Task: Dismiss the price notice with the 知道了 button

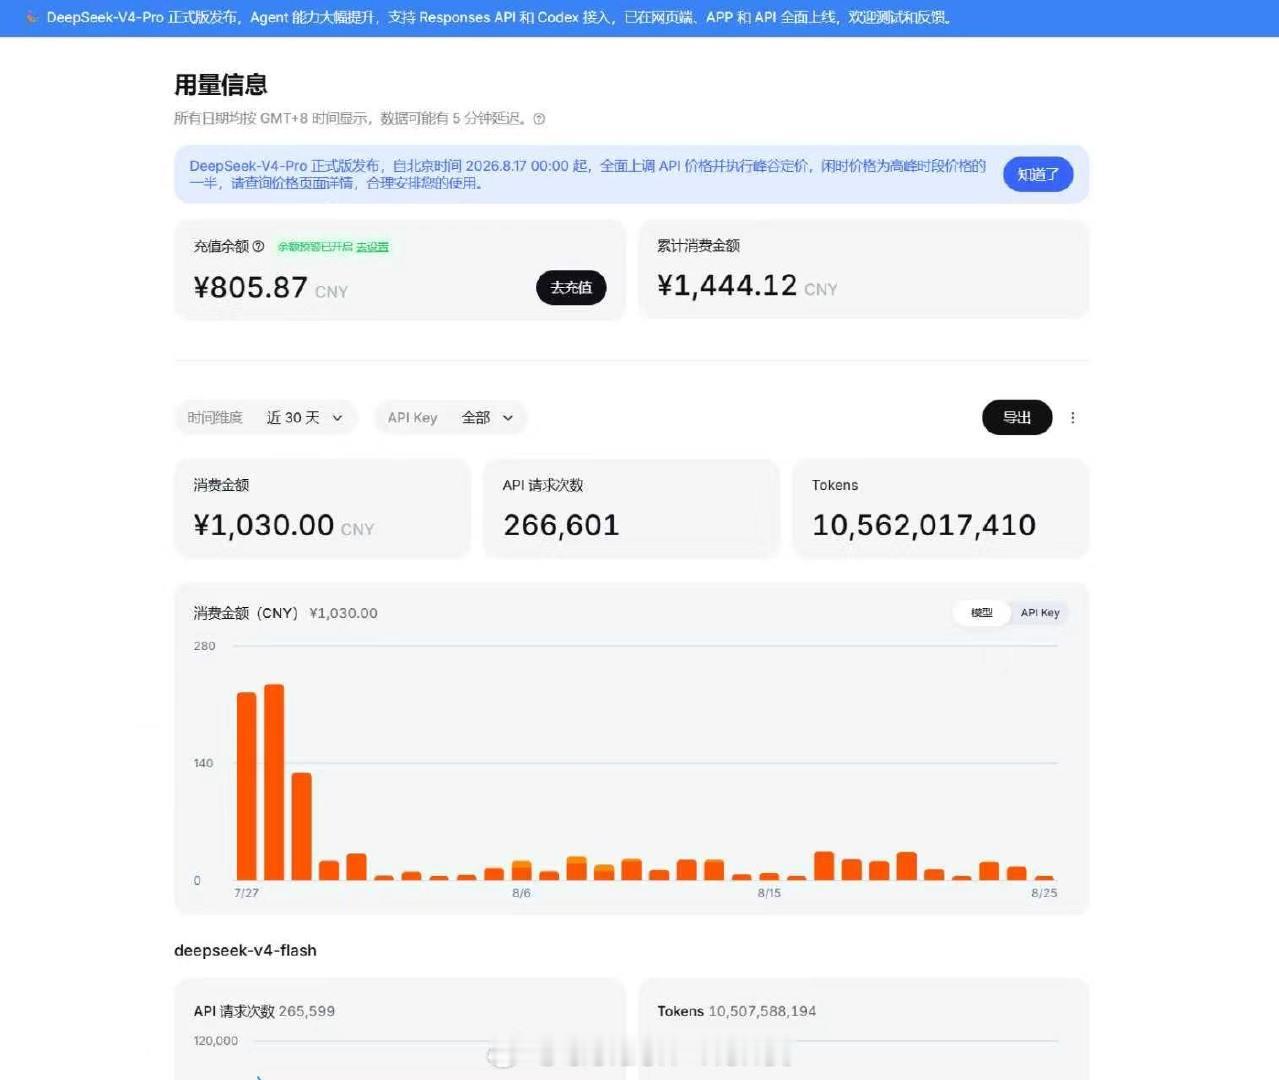Action: [x=1038, y=174]
